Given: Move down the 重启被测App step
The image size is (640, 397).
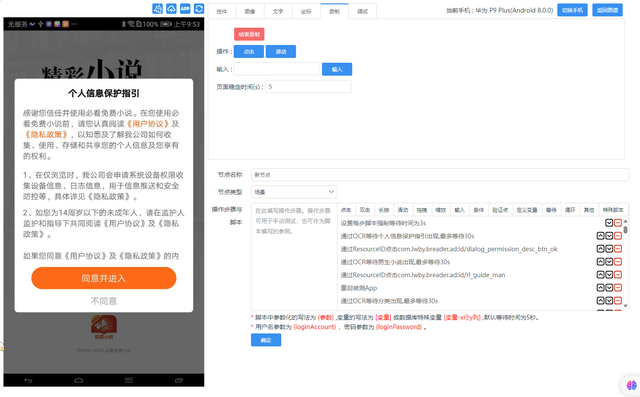Looking at the screenshot, I should tap(609, 288).
